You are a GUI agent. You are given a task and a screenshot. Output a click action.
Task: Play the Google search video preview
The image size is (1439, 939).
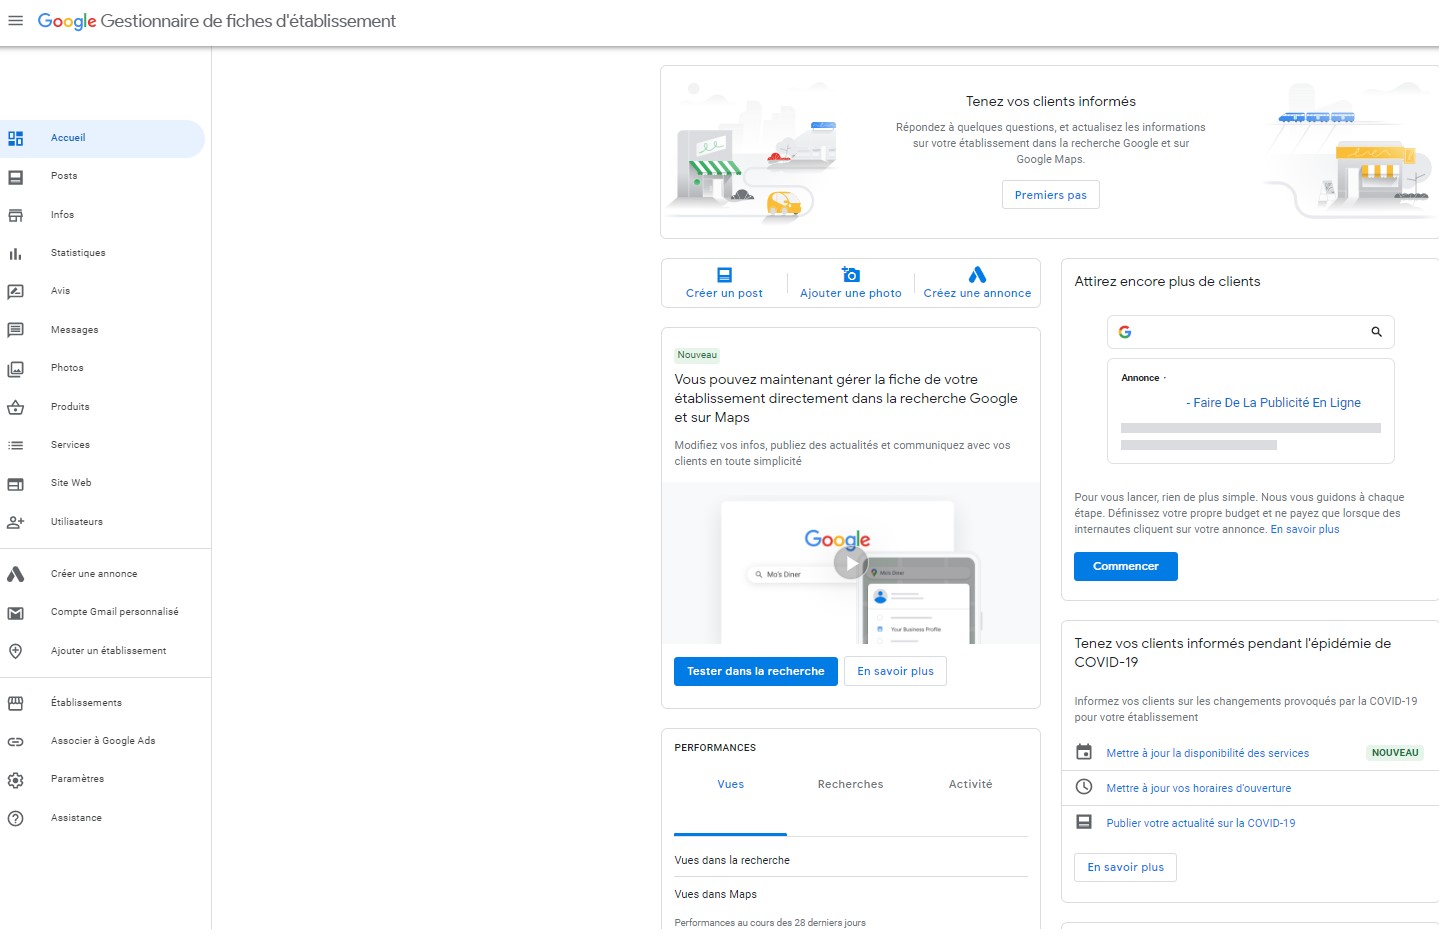point(850,563)
